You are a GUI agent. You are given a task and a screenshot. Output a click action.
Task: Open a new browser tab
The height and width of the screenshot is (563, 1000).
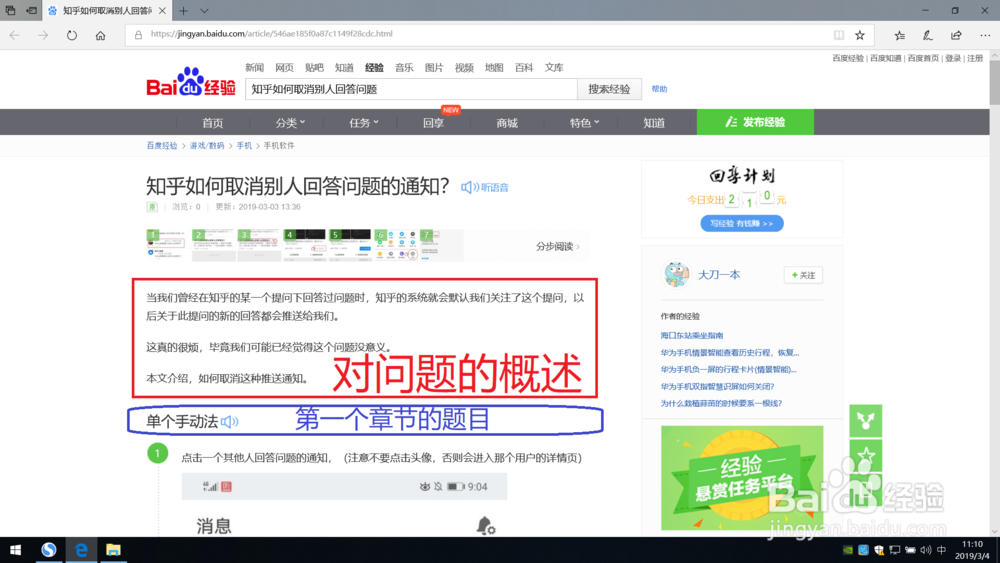[183, 11]
